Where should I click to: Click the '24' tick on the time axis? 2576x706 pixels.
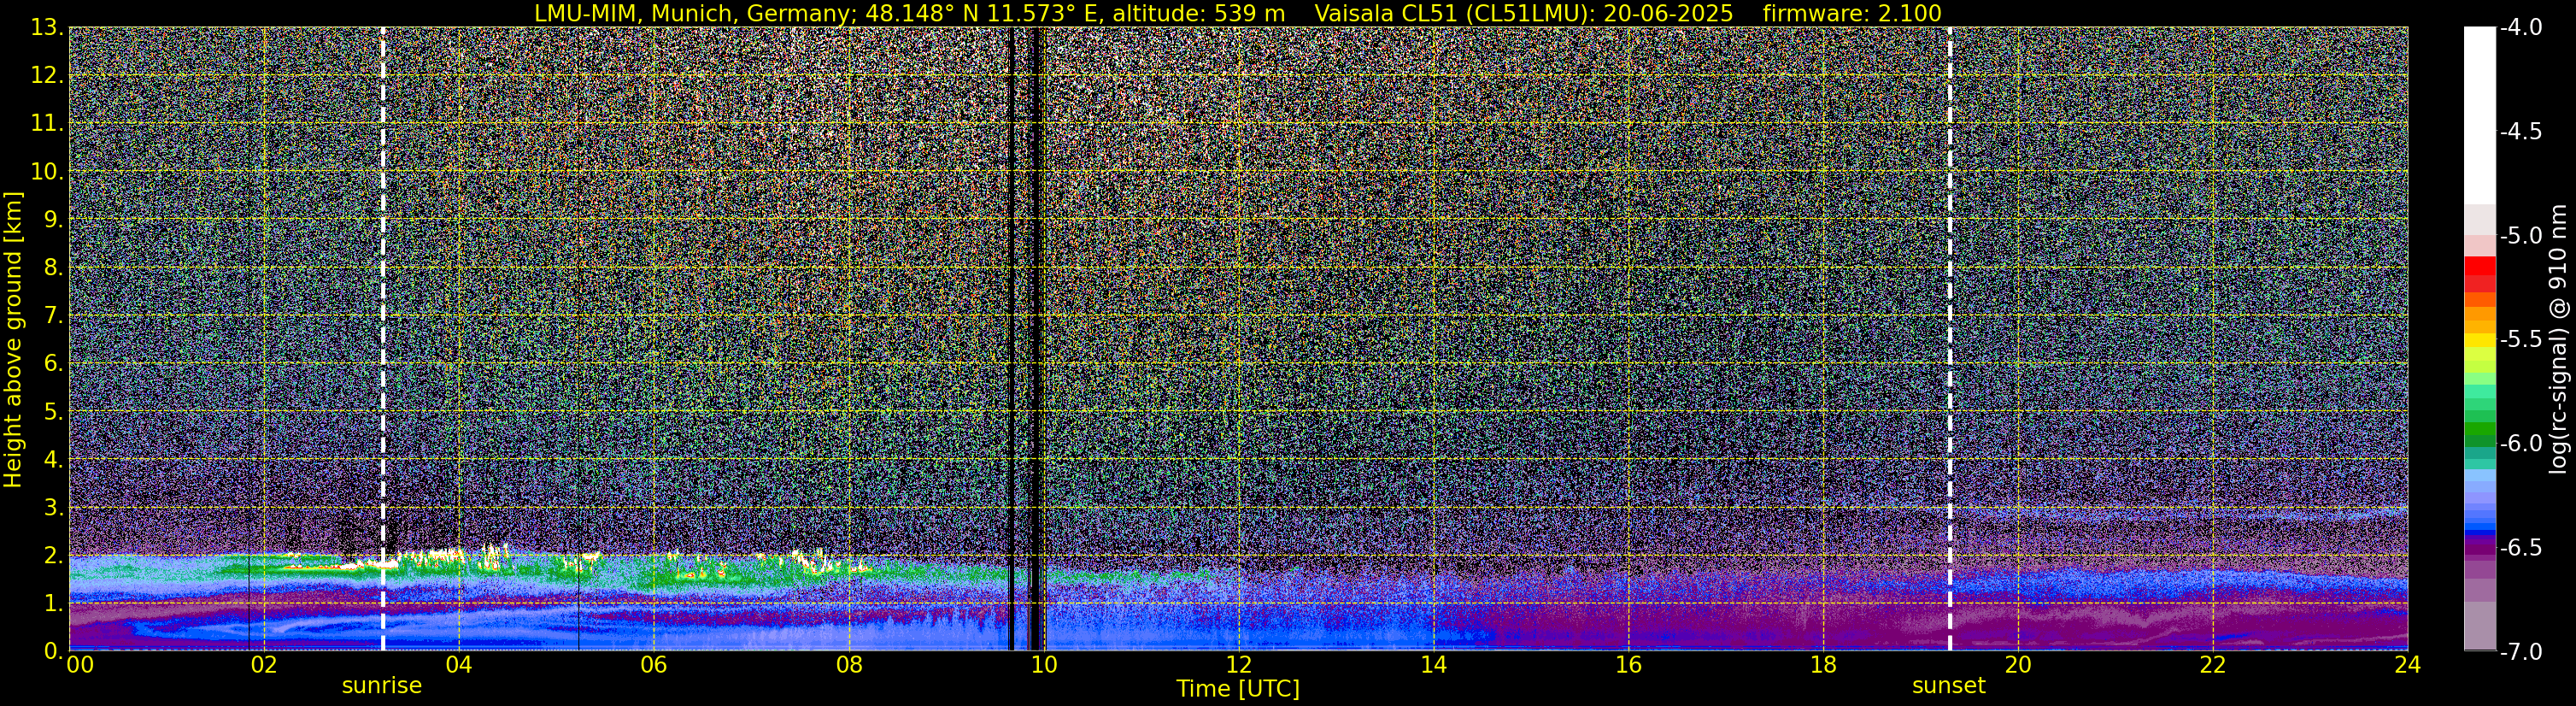tap(2407, 665)
